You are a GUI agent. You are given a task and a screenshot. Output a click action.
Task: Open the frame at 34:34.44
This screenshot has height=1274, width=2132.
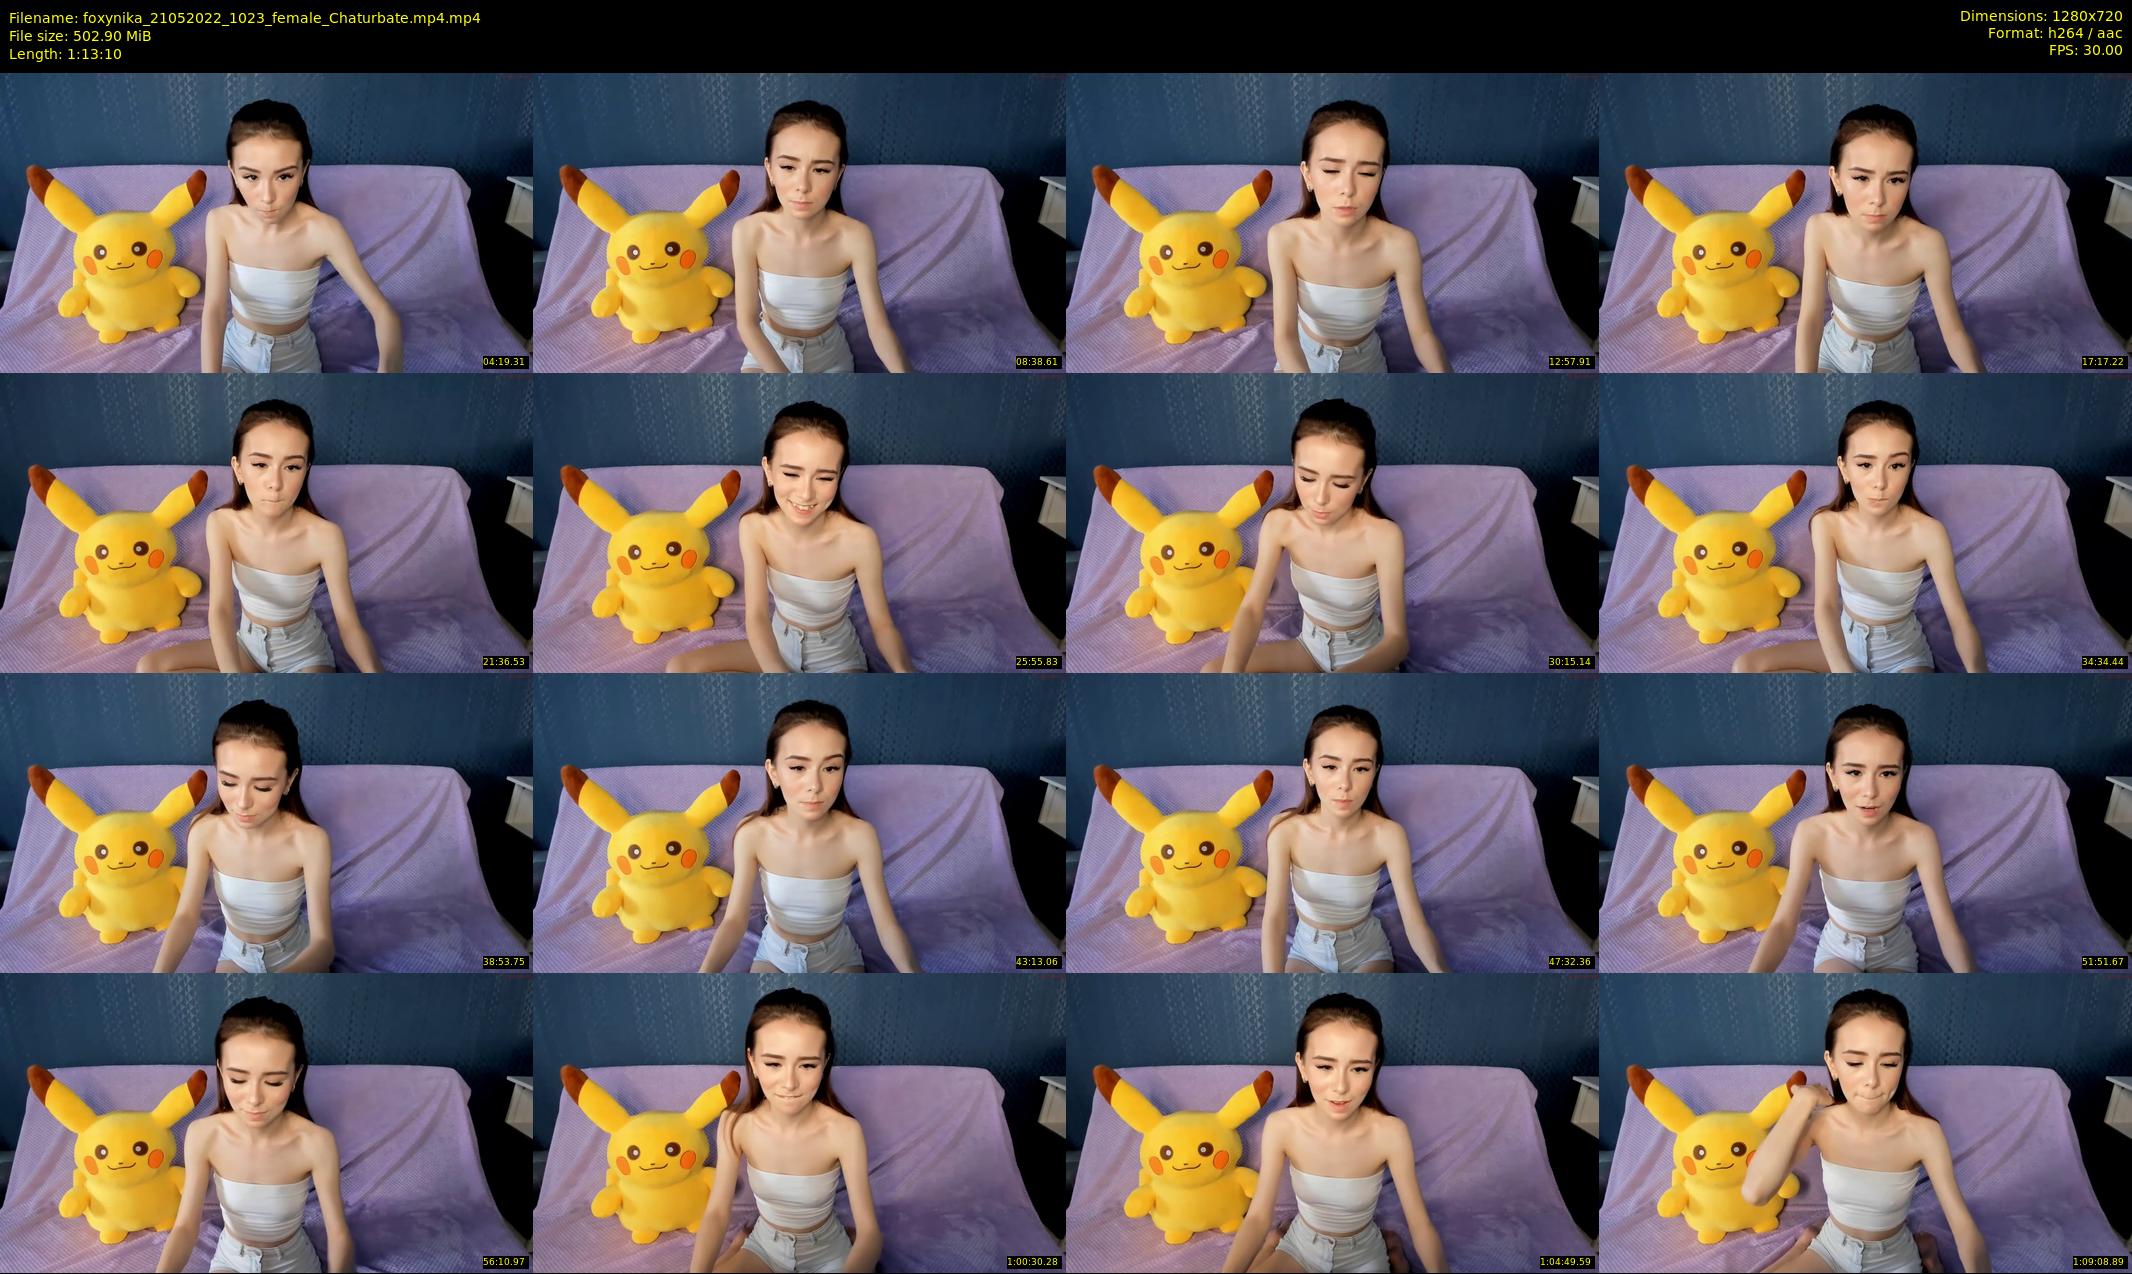pos(1865,522)
